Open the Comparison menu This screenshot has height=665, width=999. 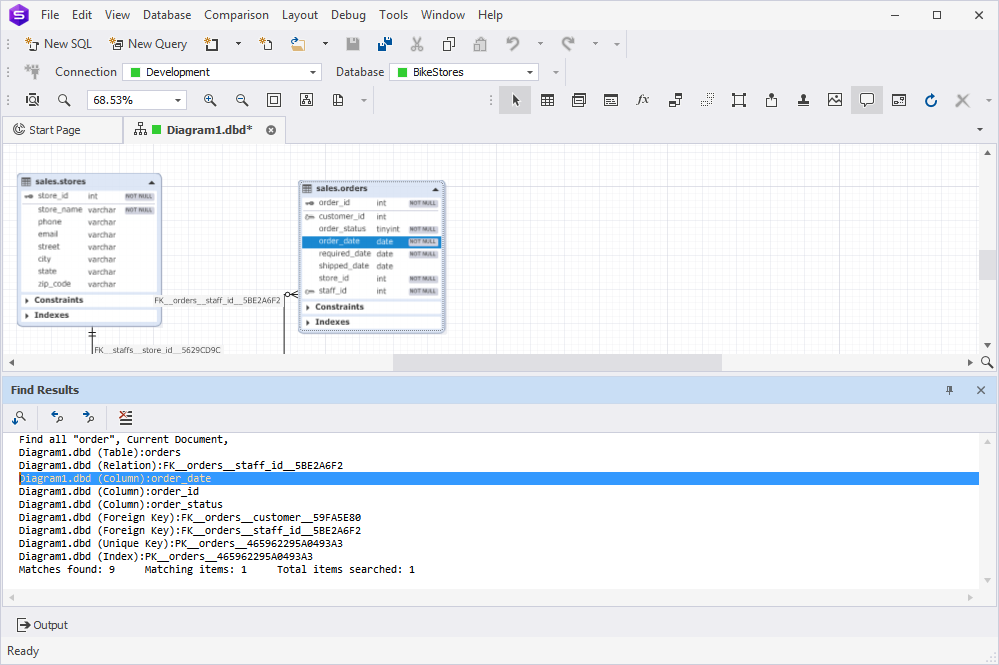click(x=236, y=15)
